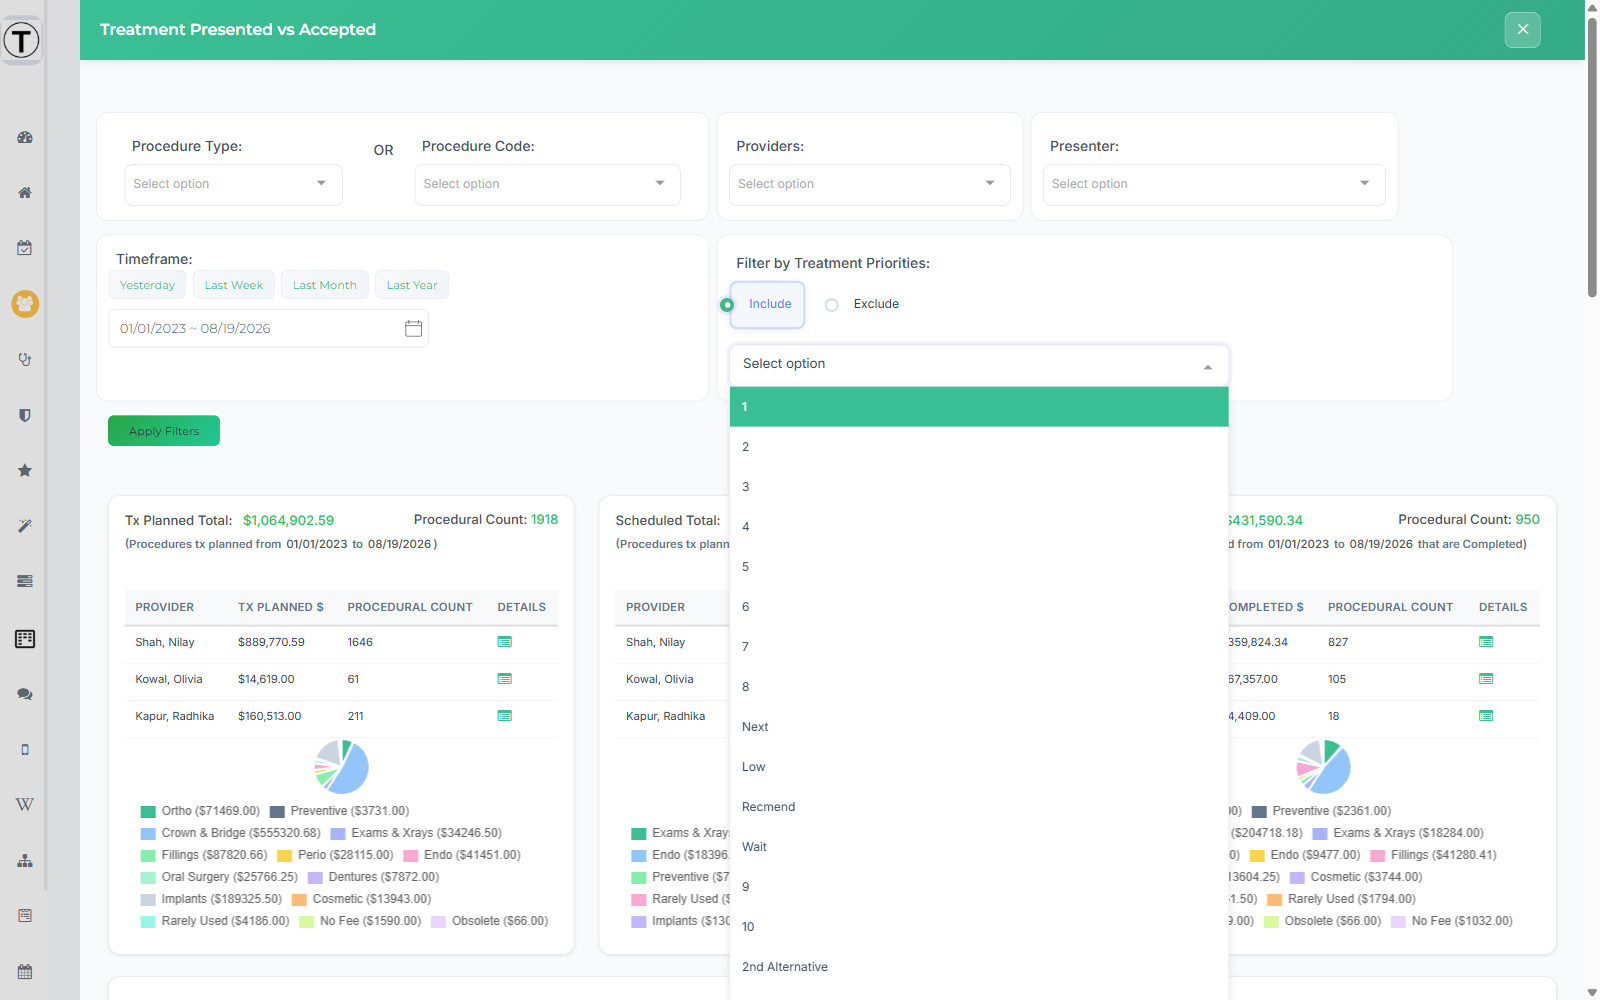
Task: Click the Tx Planned pie chart
Action: [x=342, y=767]
